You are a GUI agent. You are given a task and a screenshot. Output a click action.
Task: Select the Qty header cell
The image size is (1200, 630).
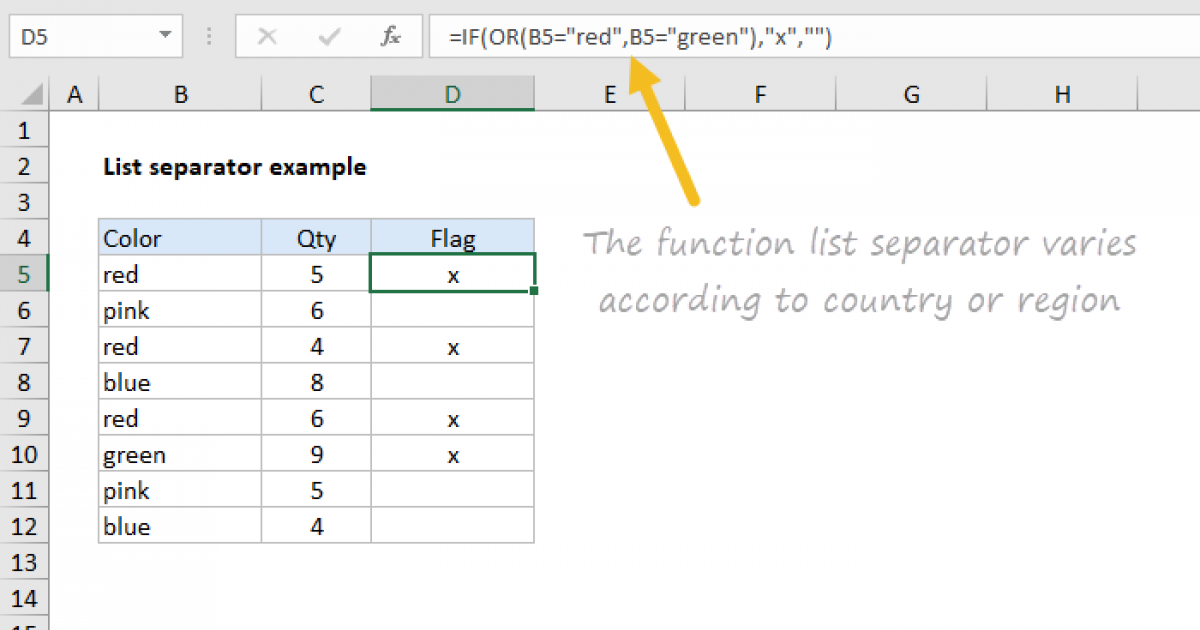point(316,238)
